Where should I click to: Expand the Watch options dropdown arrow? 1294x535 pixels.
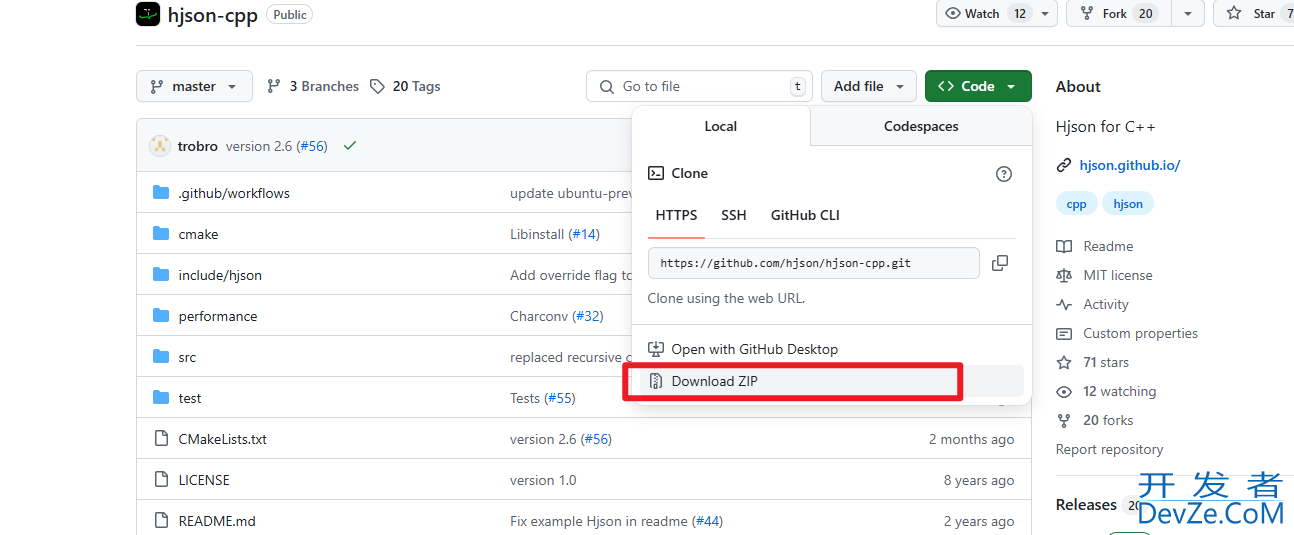(1046, 13)
